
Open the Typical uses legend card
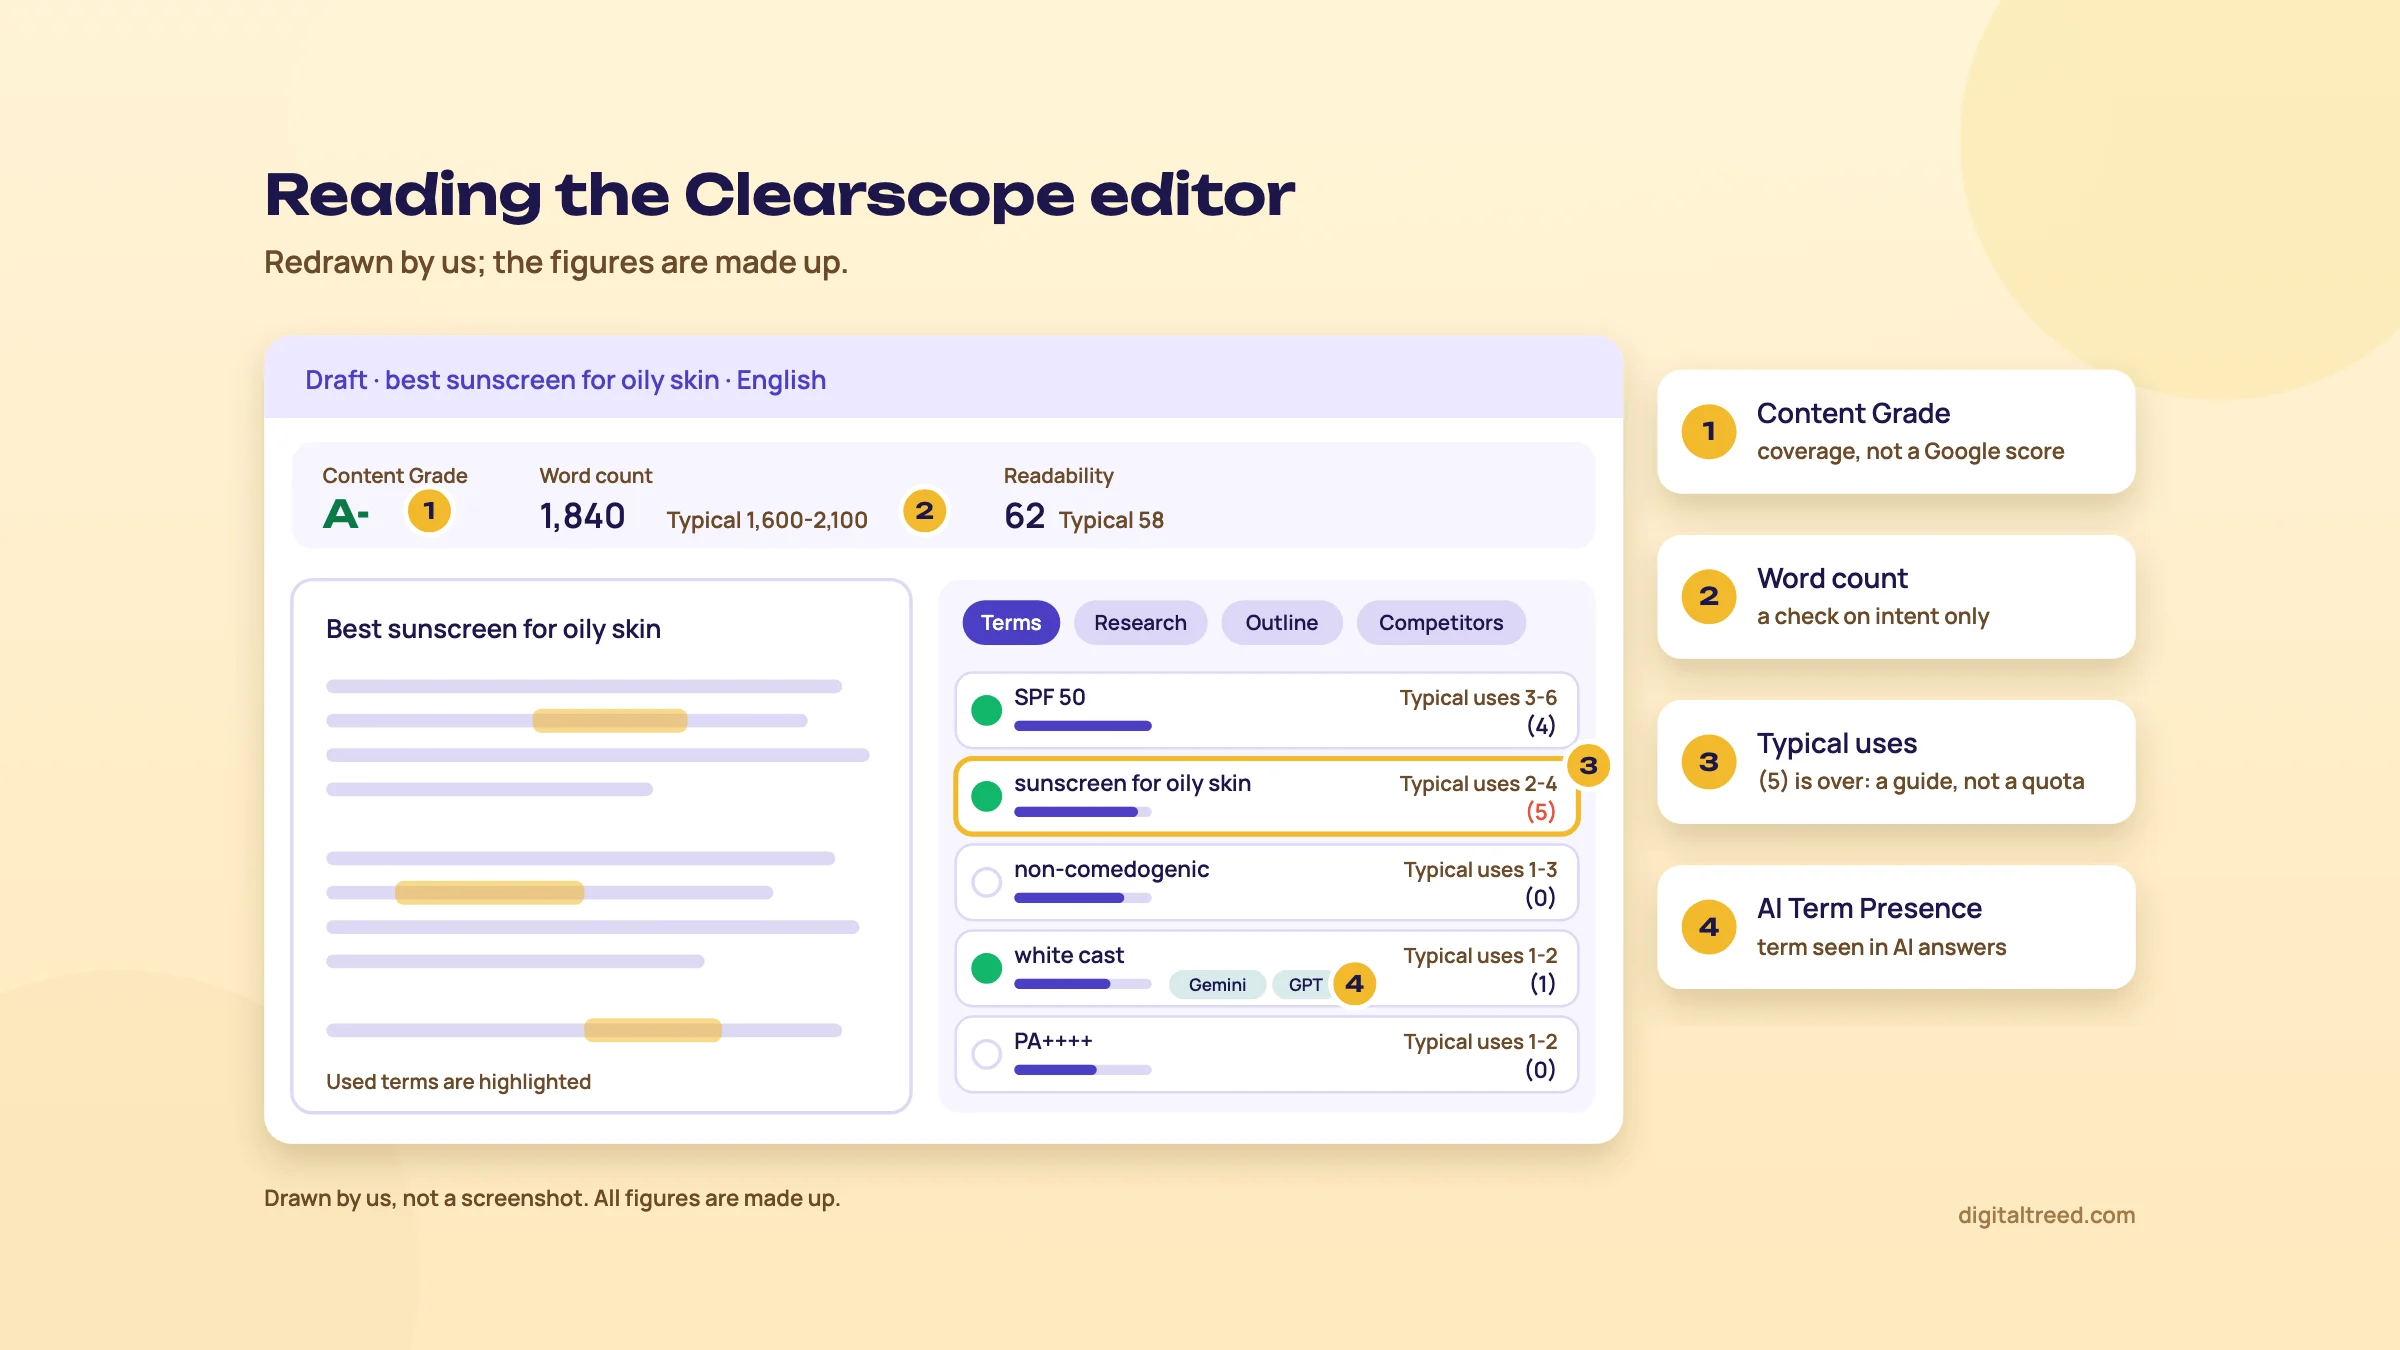pos(1896,762)
